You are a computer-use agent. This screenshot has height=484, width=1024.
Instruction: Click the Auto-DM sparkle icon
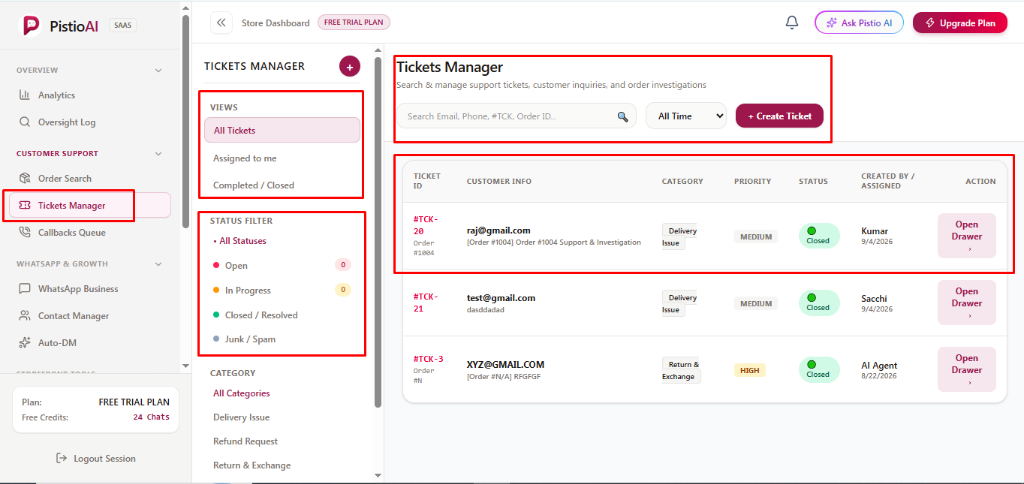(25, 342)
